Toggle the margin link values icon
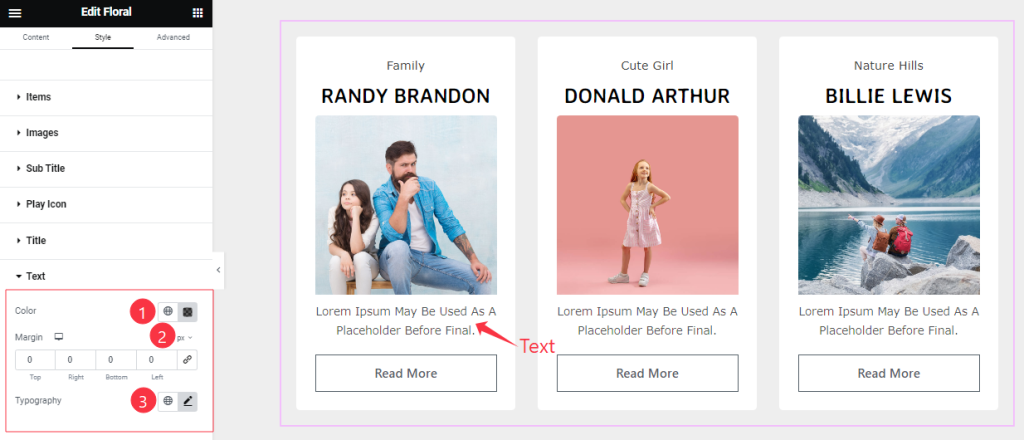 (187, 360)
